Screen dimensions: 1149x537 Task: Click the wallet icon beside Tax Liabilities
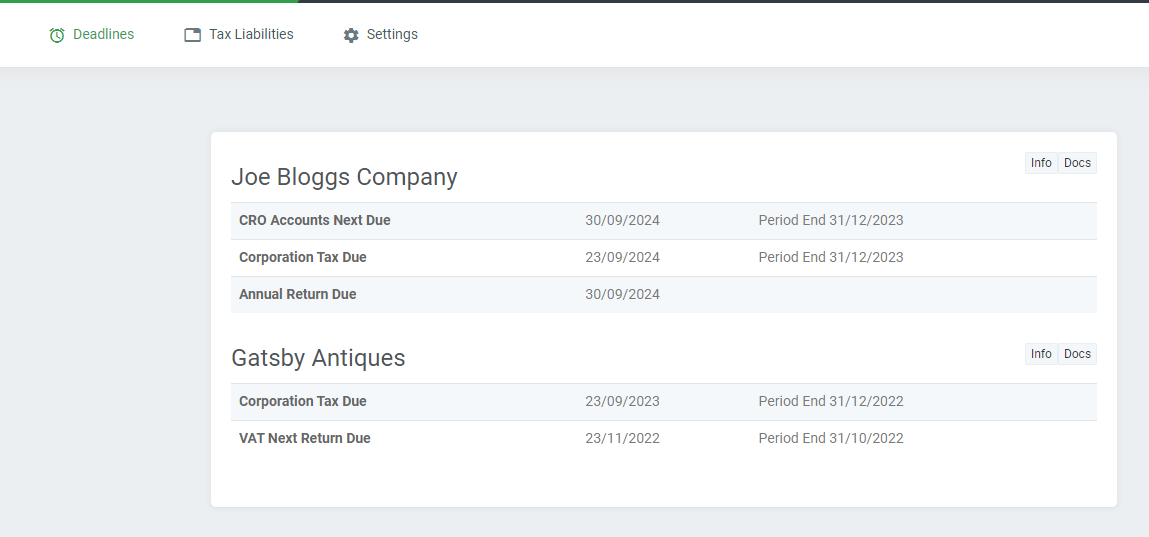pyautogui.click(x=193, y=35)
